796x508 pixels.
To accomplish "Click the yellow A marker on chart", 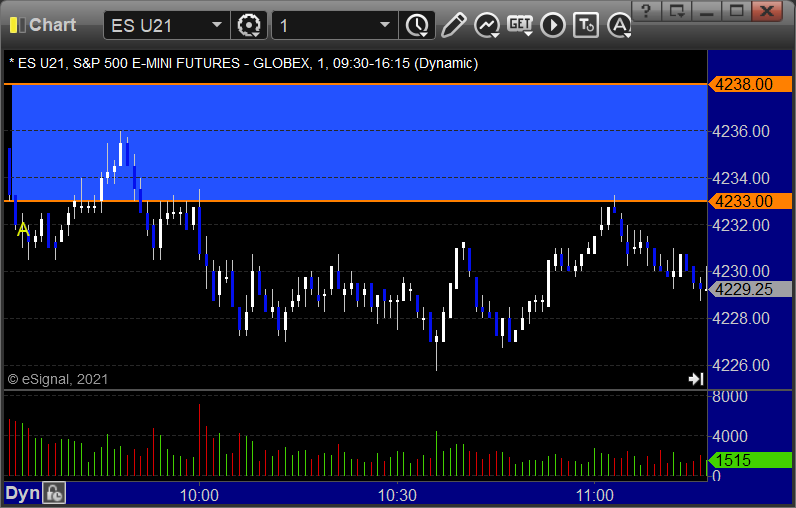I will [22, 230].
